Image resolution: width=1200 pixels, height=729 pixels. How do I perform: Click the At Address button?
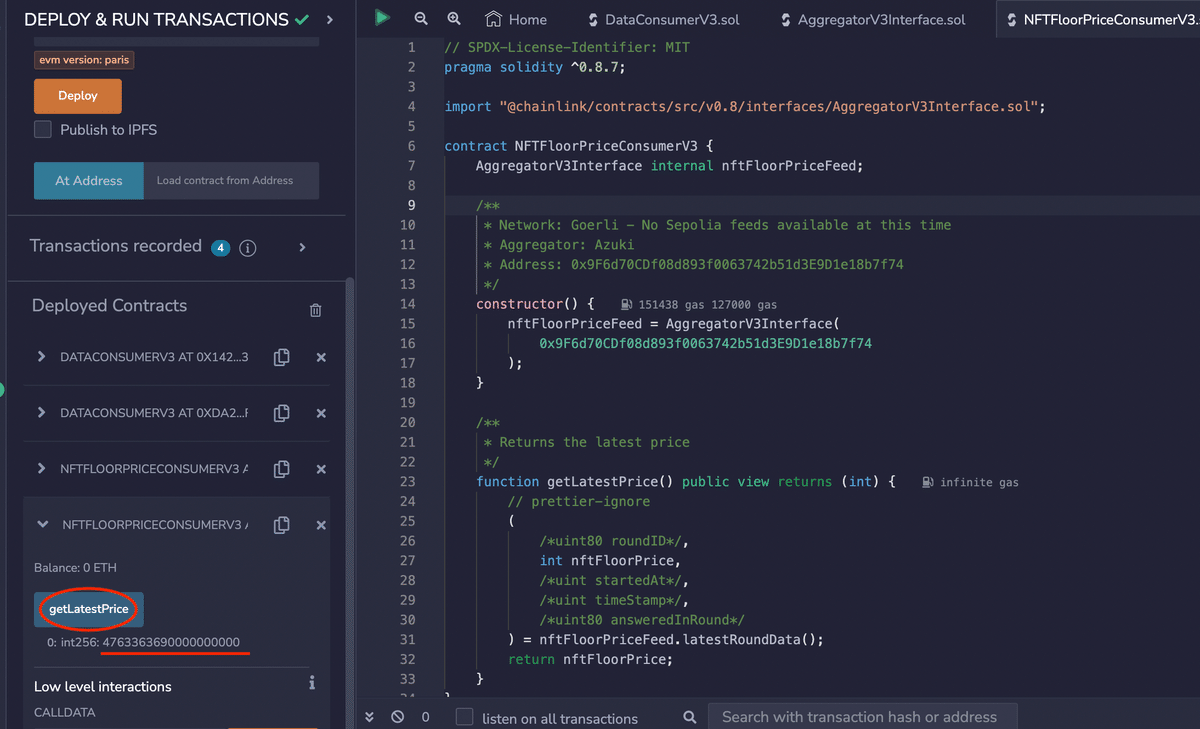coord(89,181)
